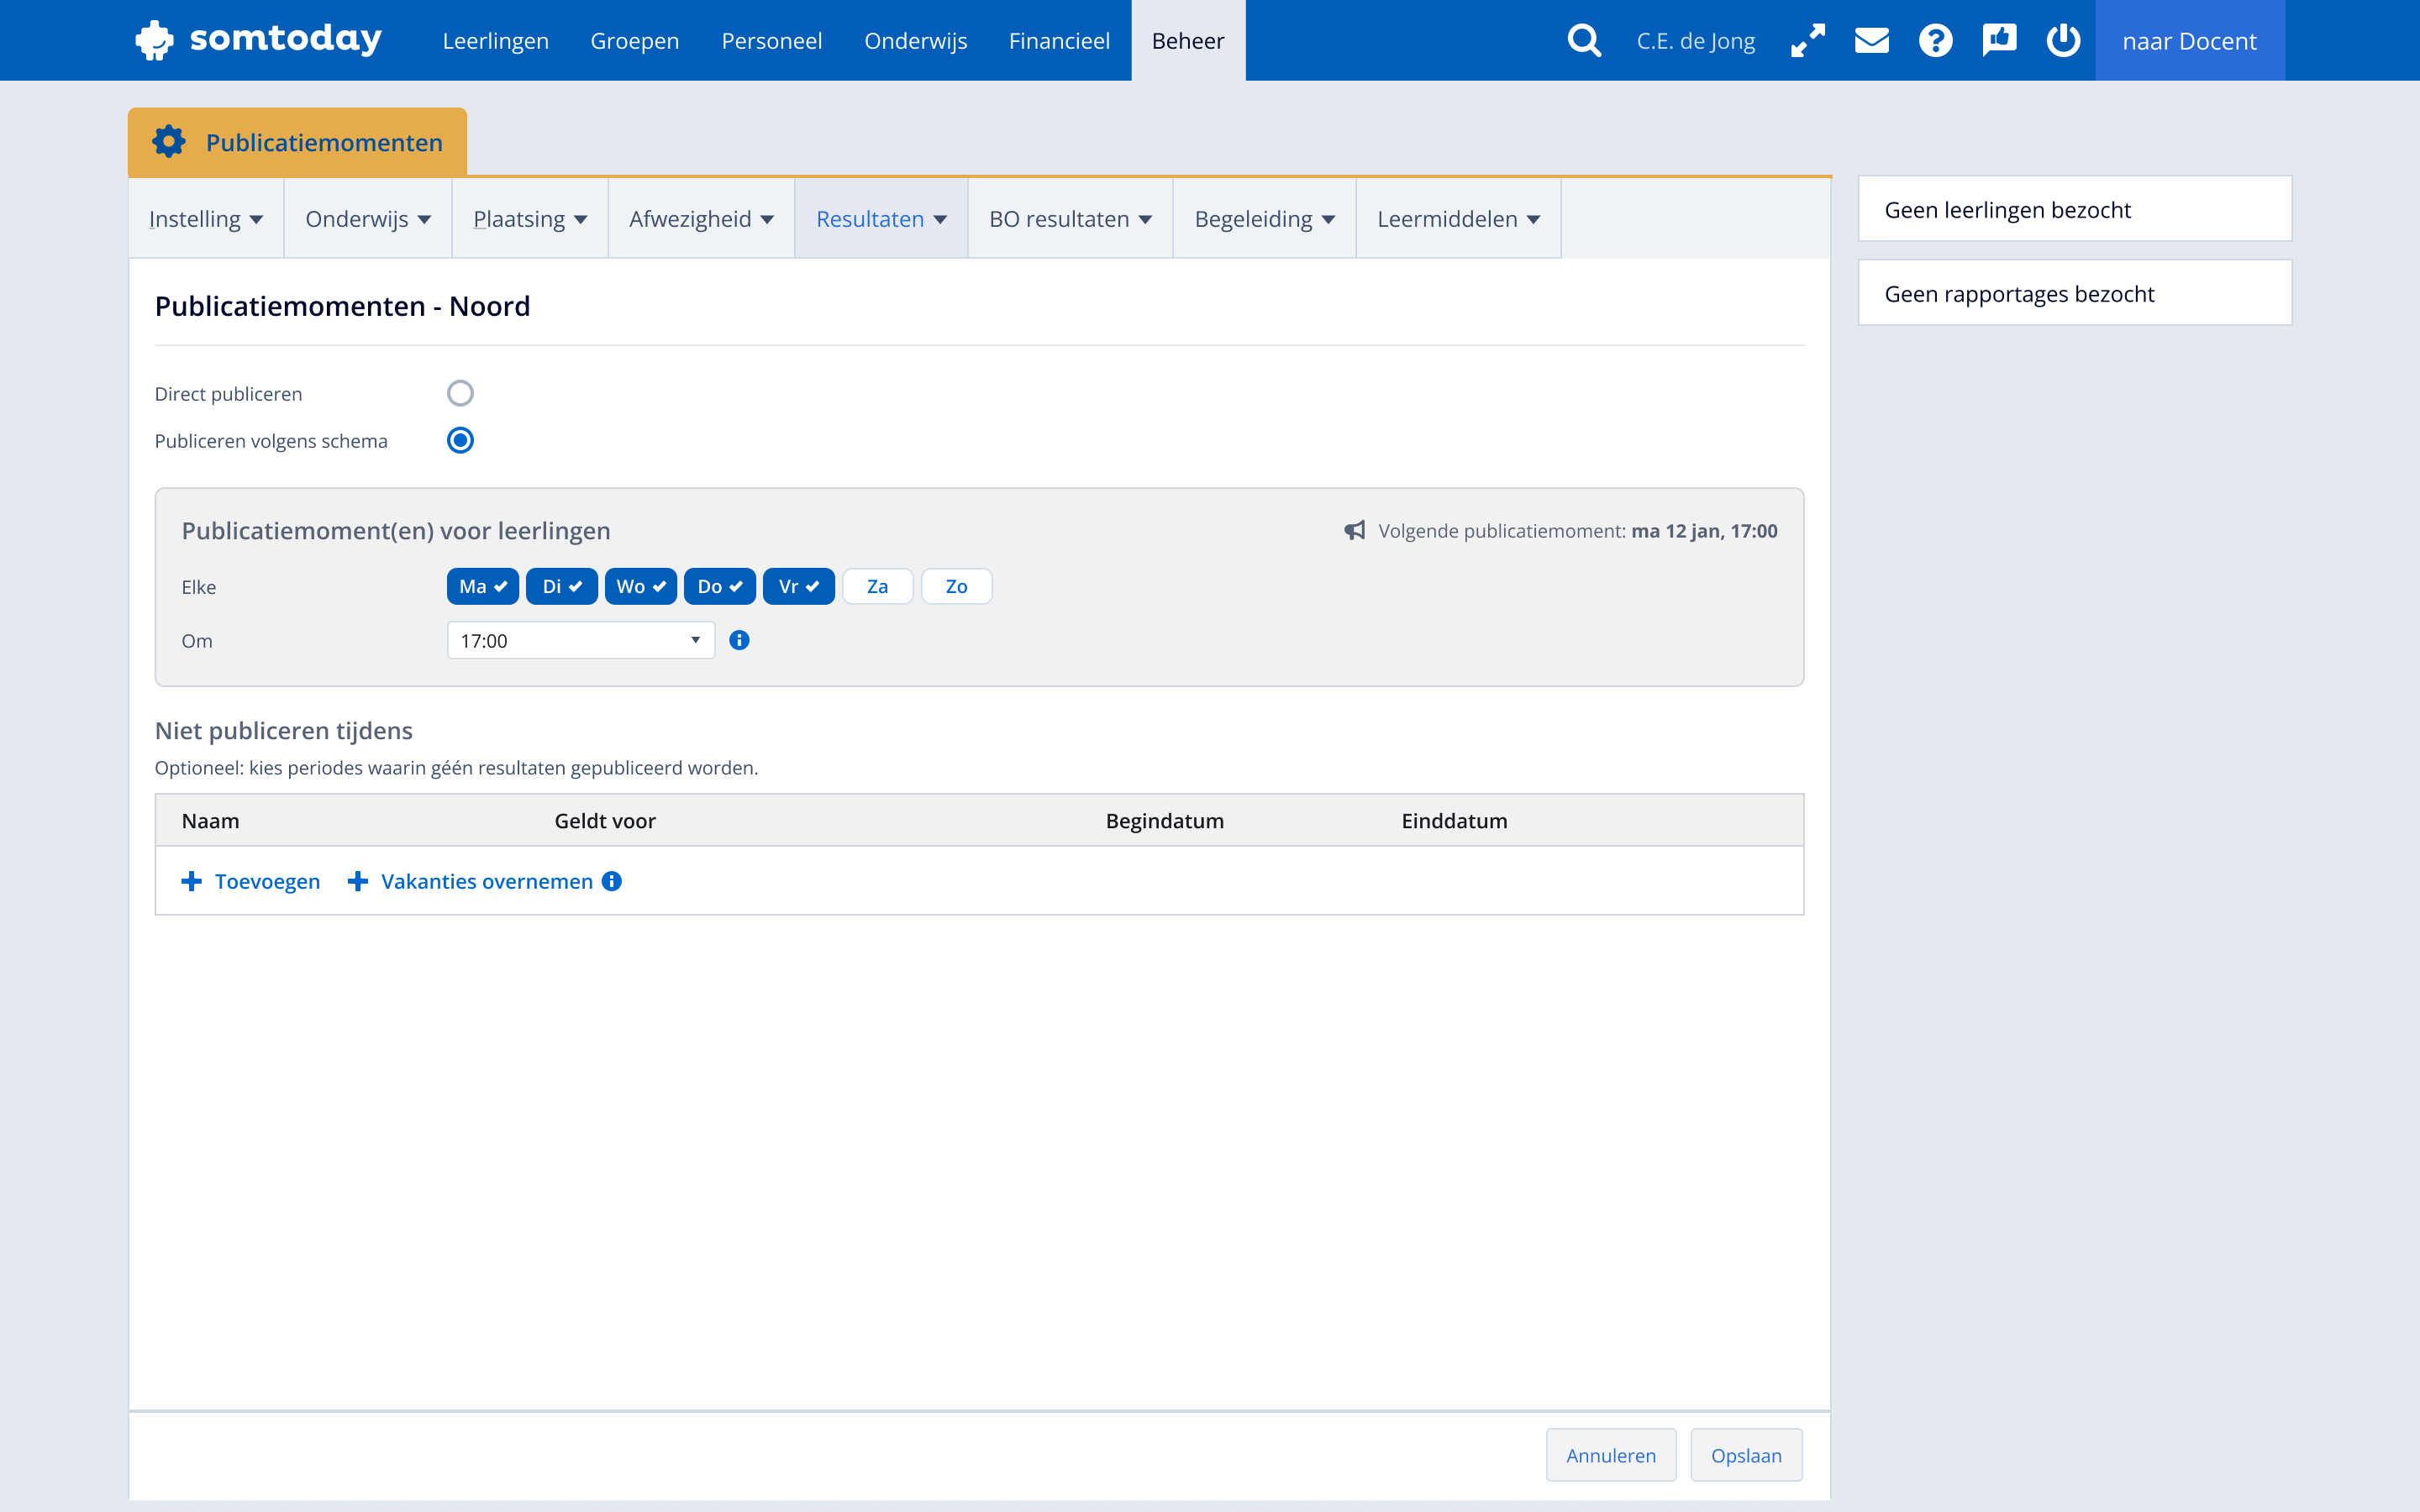Disable the Wo day toggle

point(640,587)
